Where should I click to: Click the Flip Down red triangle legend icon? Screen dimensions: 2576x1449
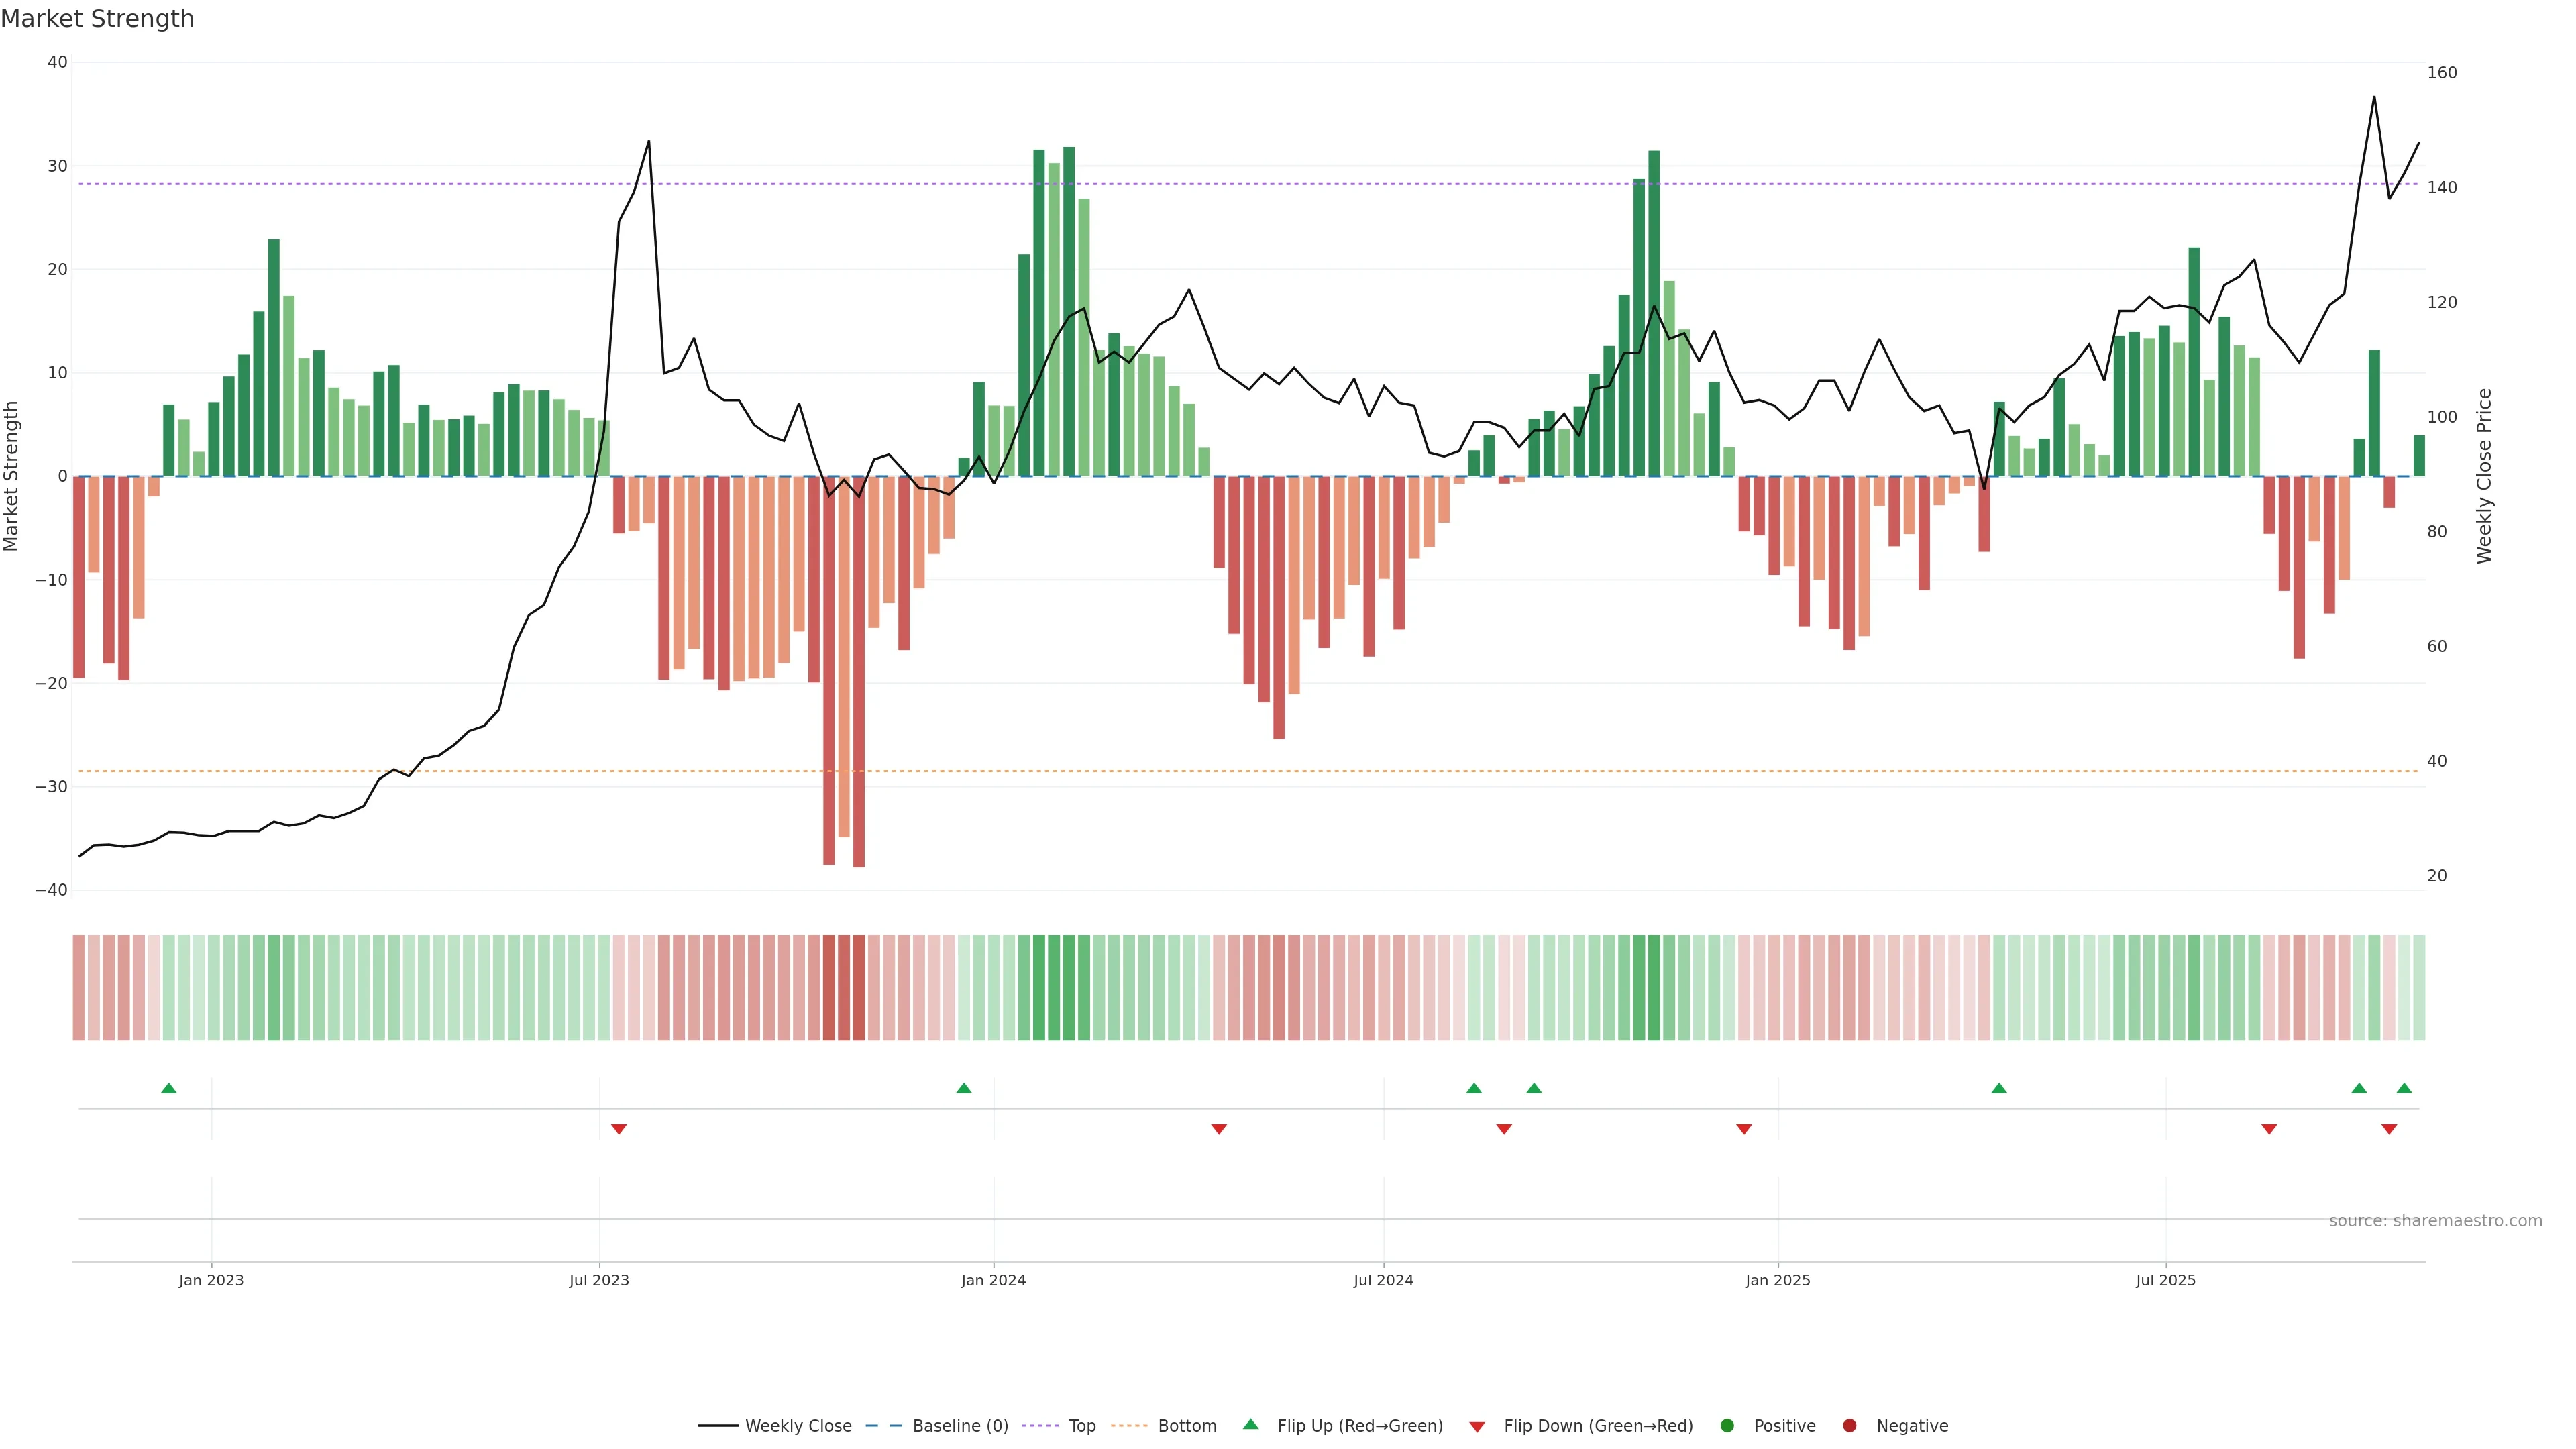1477,1426
